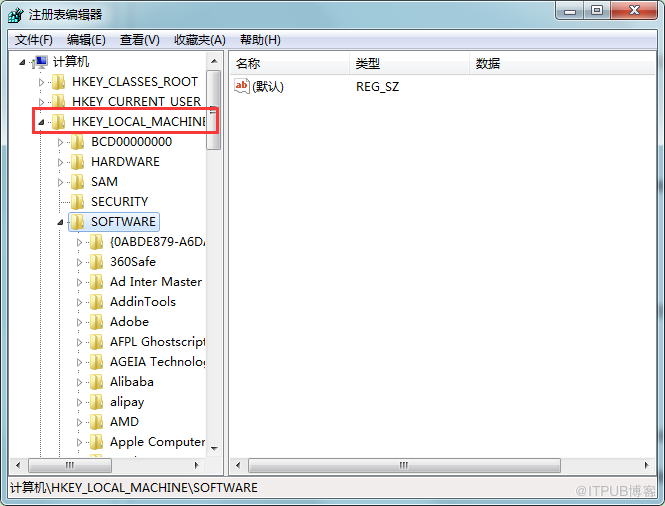Click the status bar path 计算机\HKEY_LOCAL_MACHINE\SOFTWARE
This screenshot has height=506, width=665.
click(x=134, y=488)
